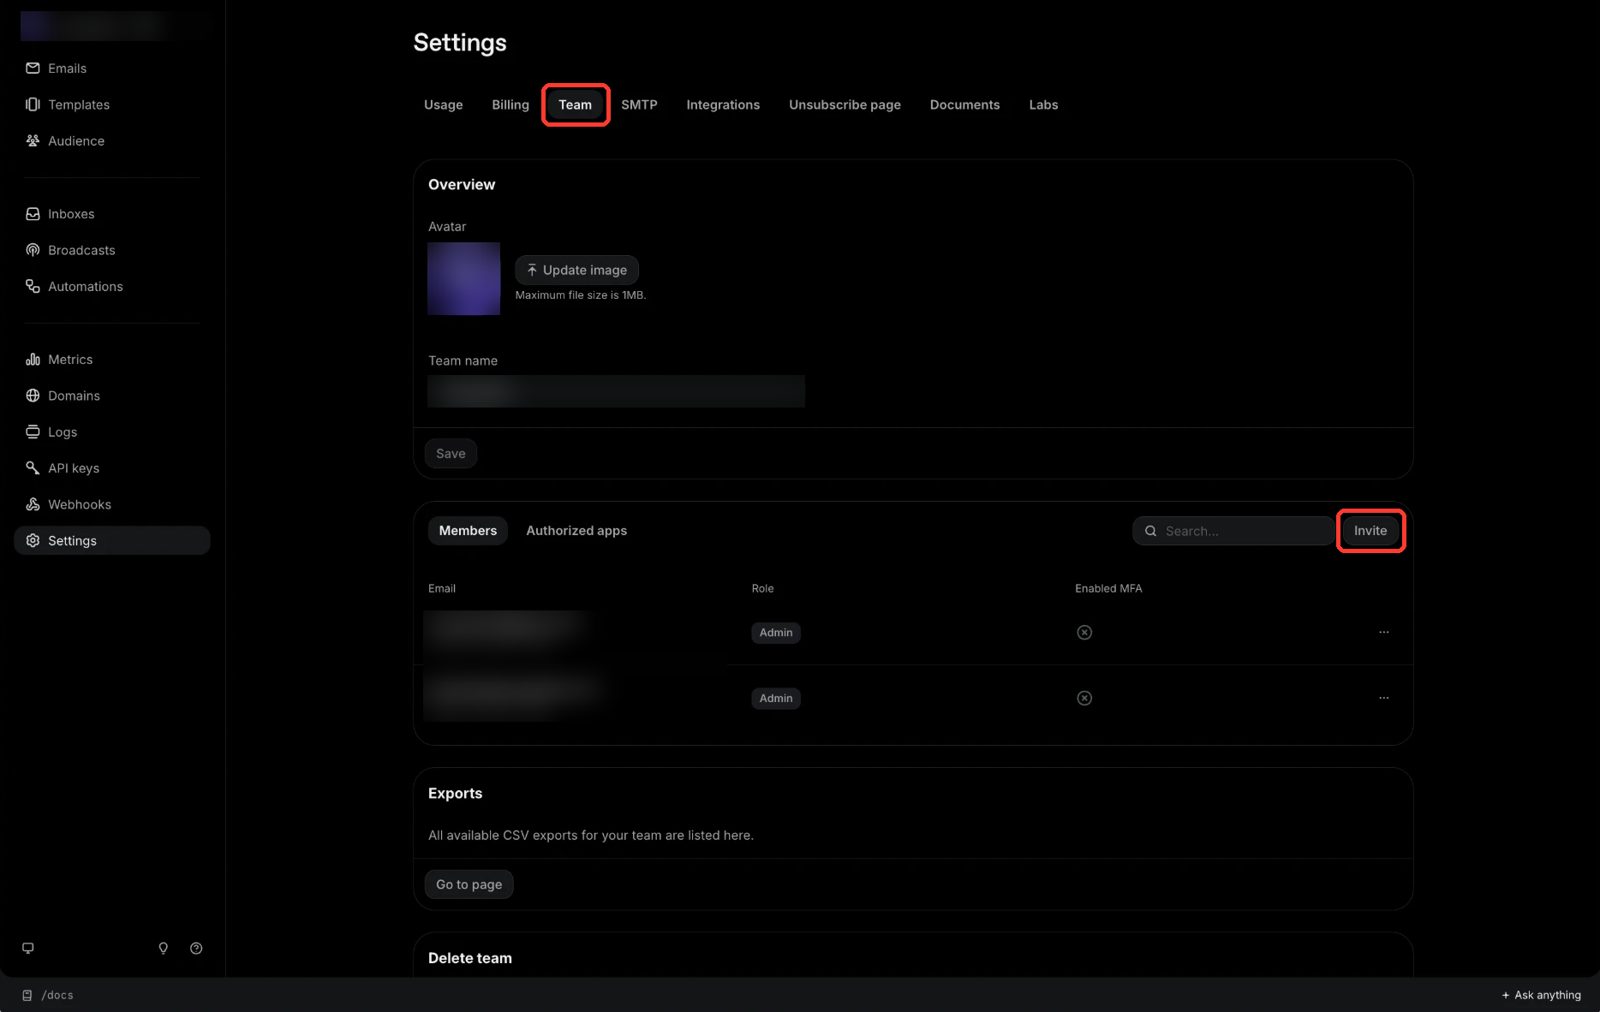Click the /docs link in bottom bar

48,995
